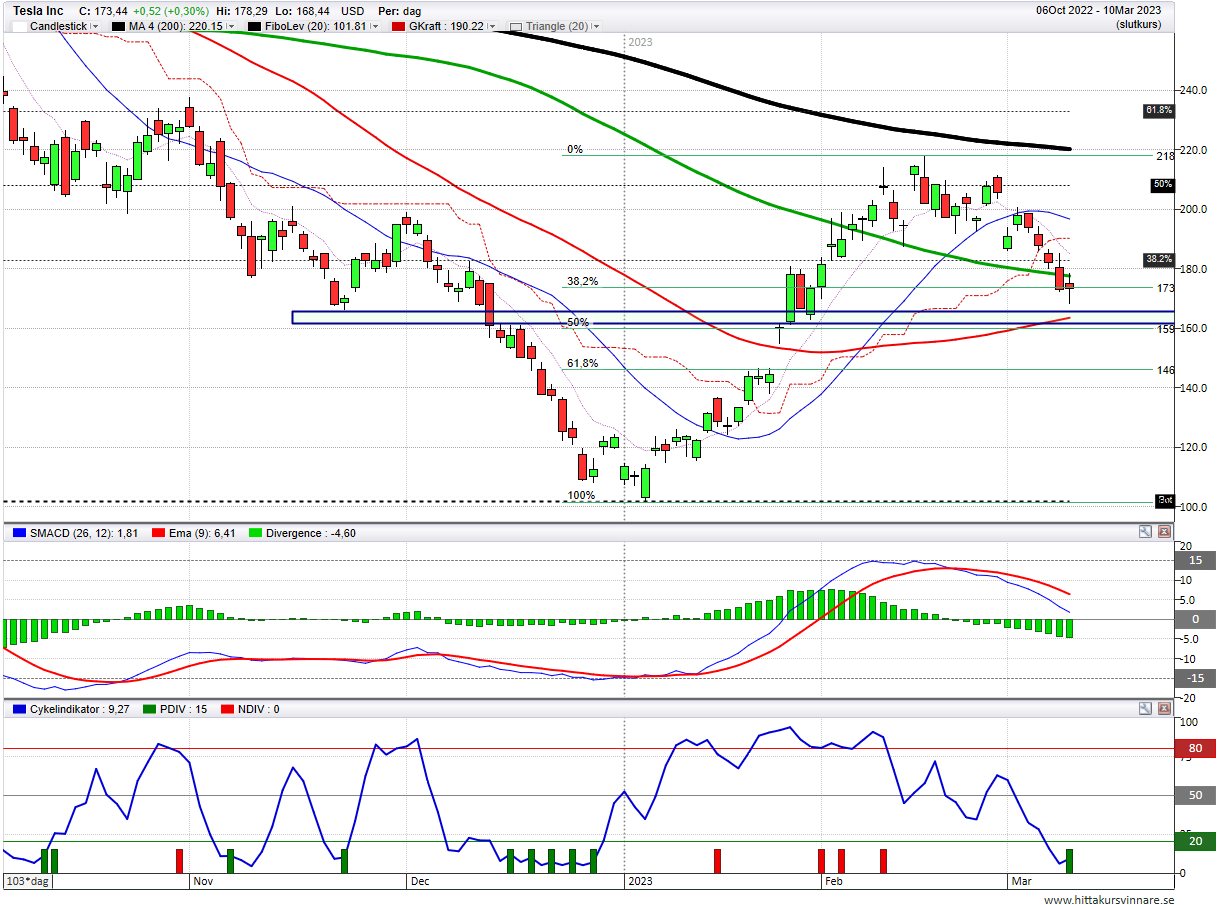
Task: Expand the FiboLev (20) dropdown arrow
Action: coord(376,26)
